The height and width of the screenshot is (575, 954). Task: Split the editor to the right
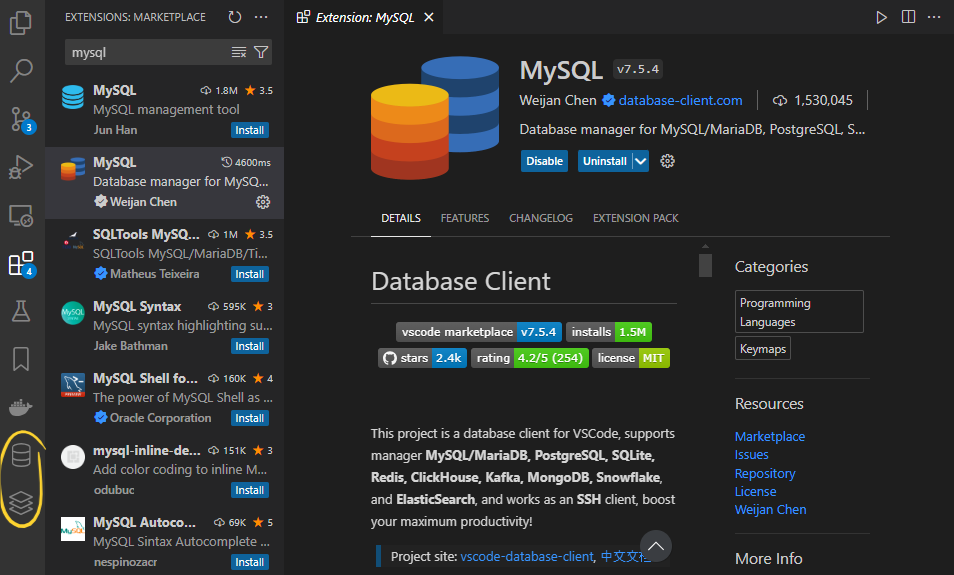pyautogui.click(x=908, y=17)
